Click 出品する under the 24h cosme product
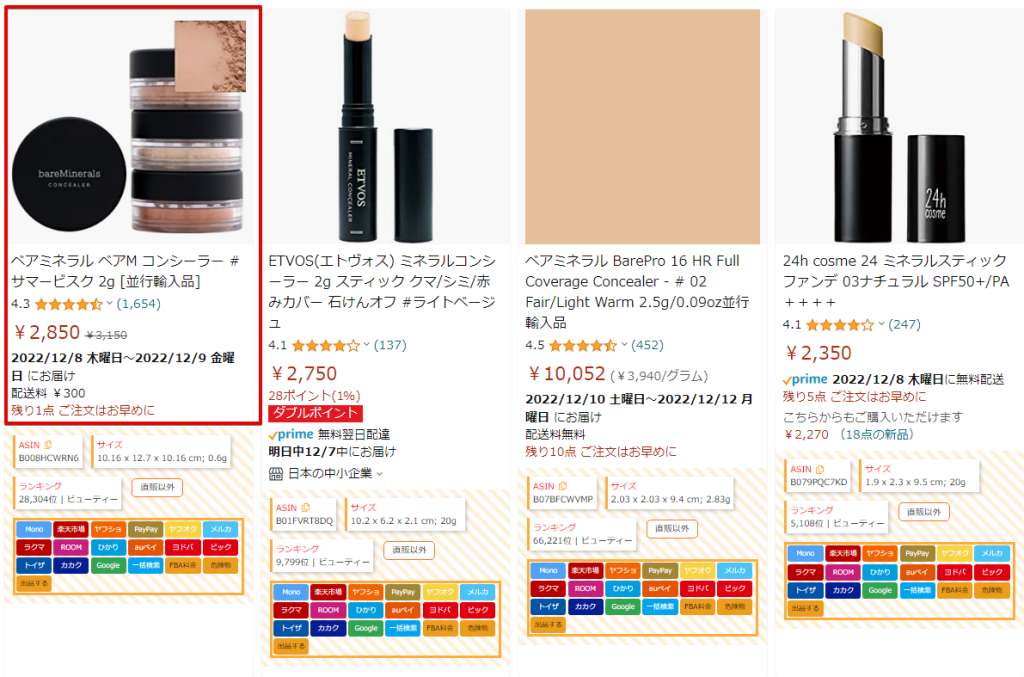The height and width of the screenshot is (677, 1024). 805,608
